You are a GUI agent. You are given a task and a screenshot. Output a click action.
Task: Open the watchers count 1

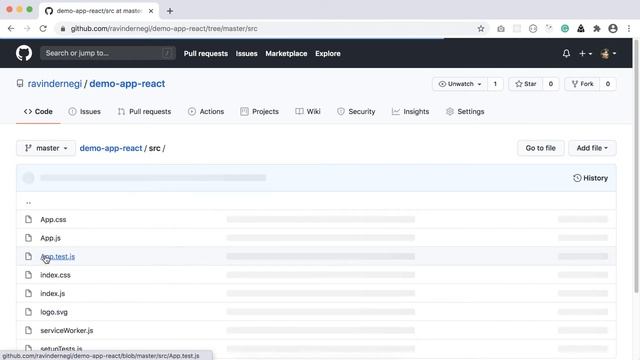pyautogui.click(x=495, y=84)
